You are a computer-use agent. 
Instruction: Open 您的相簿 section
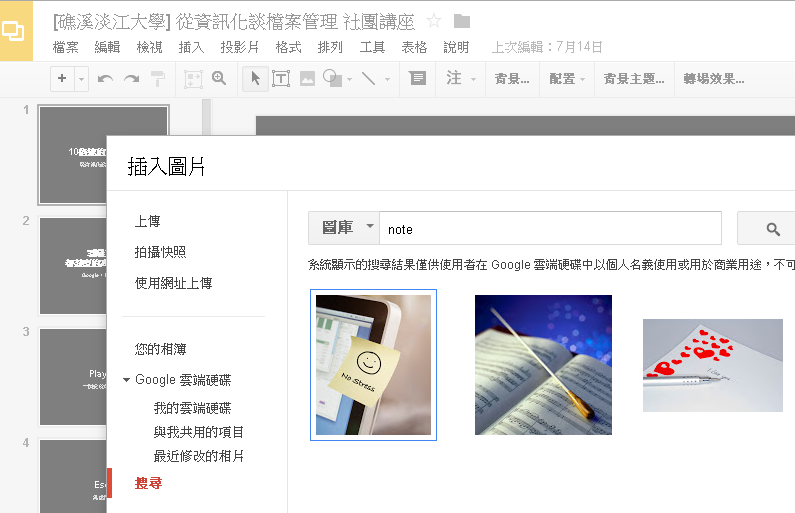coord(161,349)
